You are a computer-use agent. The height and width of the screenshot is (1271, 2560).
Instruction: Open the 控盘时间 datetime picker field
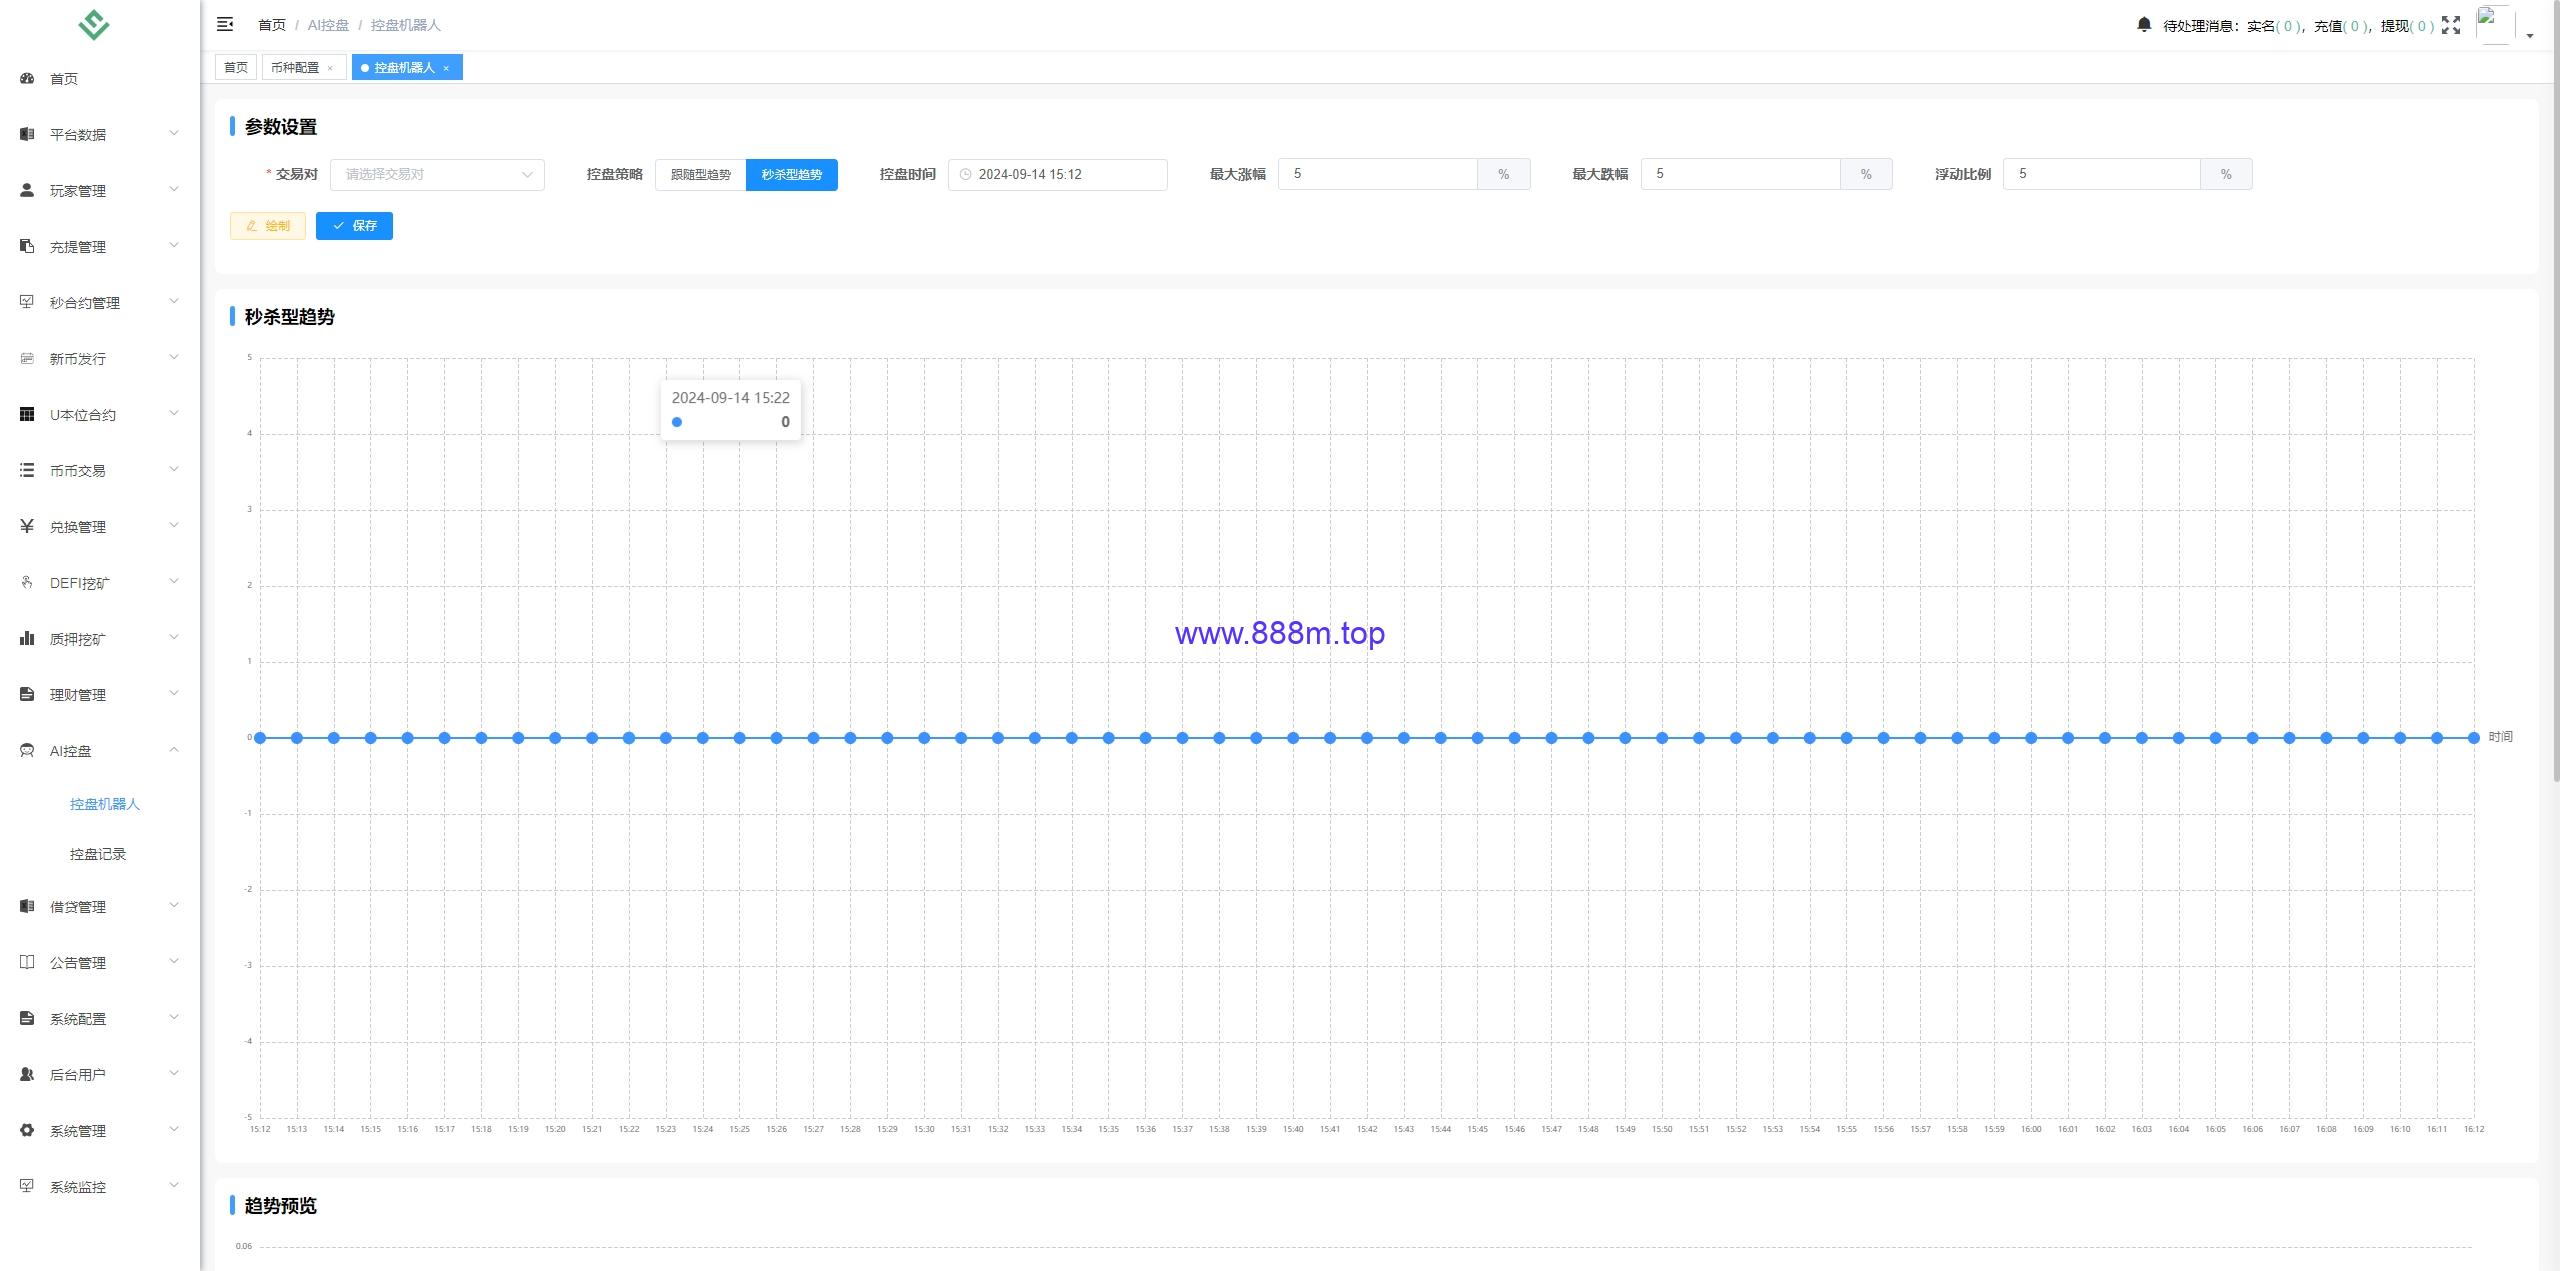1057,174
